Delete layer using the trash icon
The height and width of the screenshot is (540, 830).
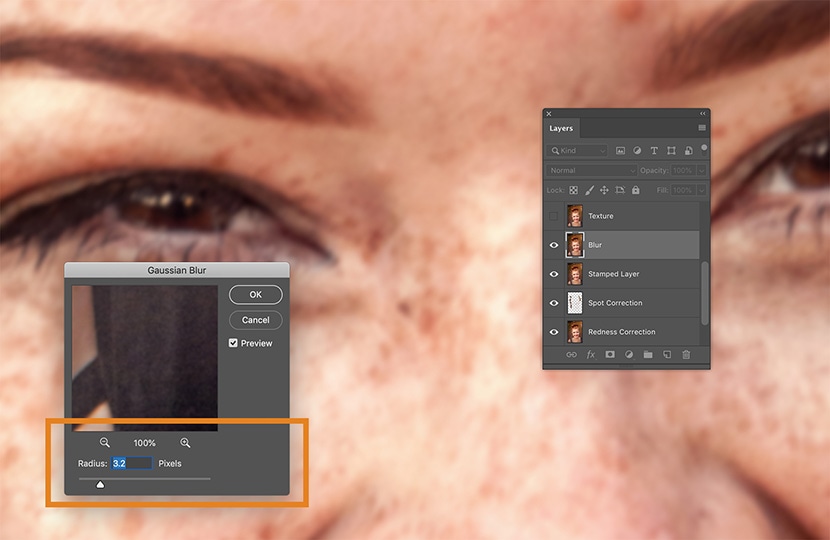point(686,354)
